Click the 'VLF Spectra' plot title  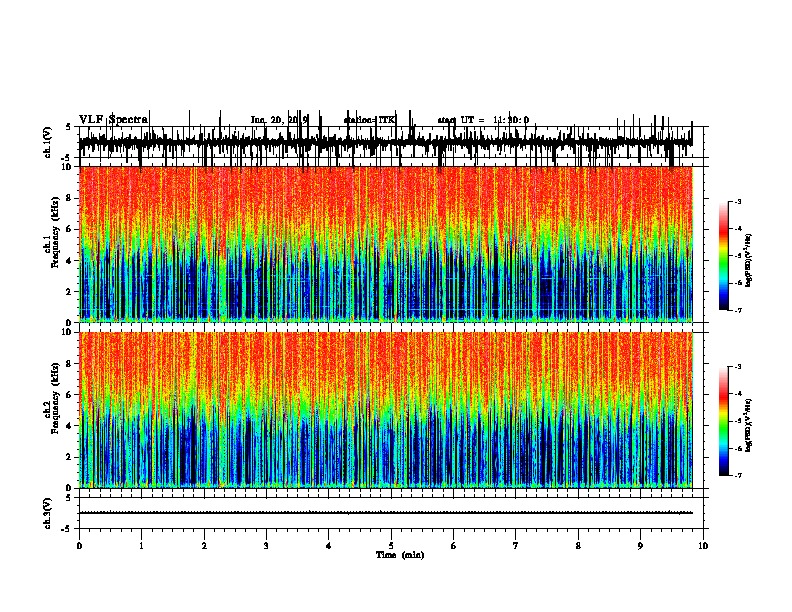(x=113, y=120)
